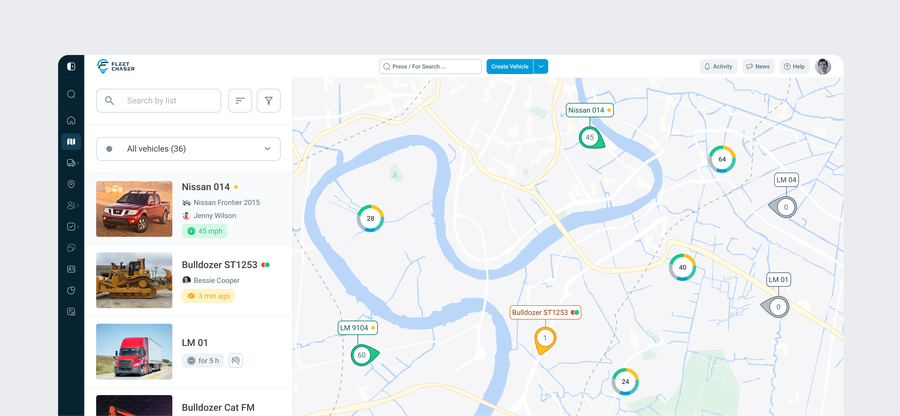
Task: Click the green map pin showing 45
Action: pos(590,138)
